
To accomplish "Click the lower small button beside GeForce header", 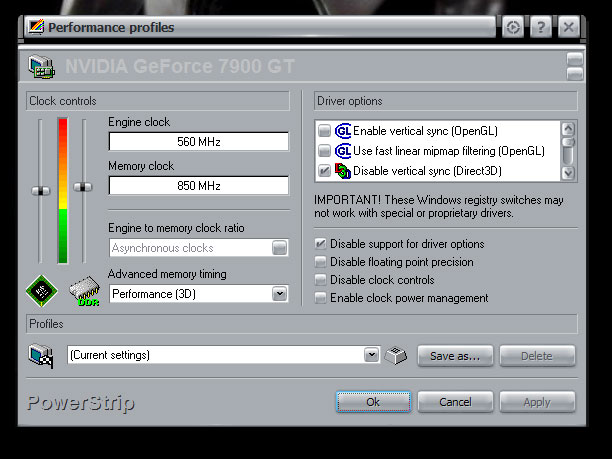I will 575,73.
